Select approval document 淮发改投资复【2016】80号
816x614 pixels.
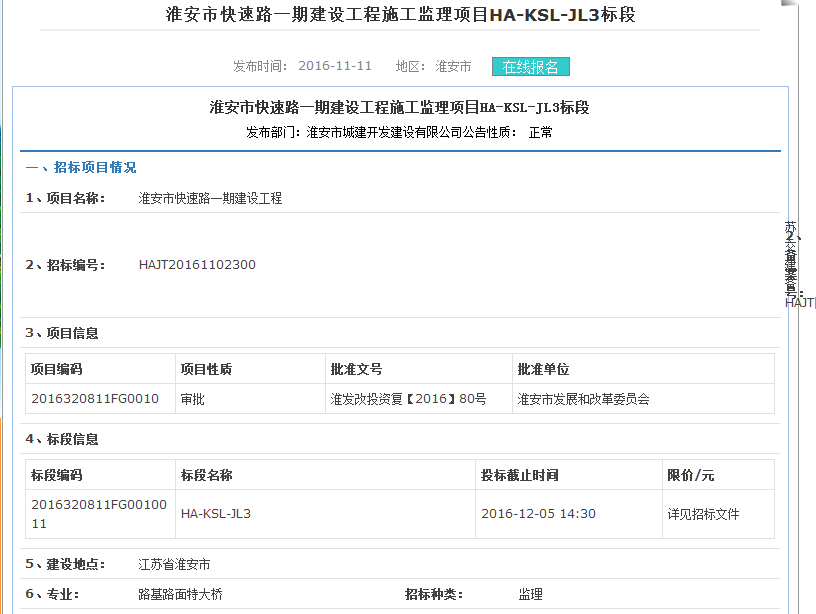[x=408, y=399]
